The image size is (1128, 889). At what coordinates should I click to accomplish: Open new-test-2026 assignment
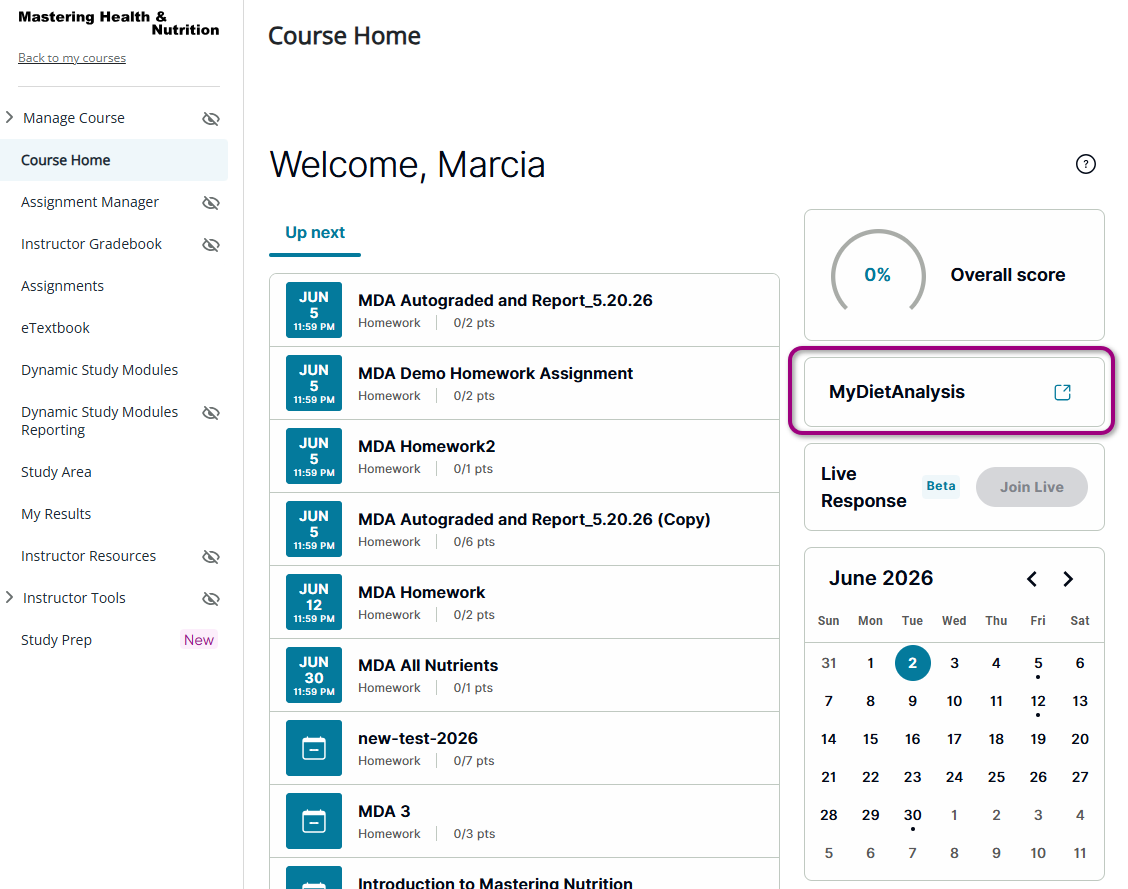point(418,739)
